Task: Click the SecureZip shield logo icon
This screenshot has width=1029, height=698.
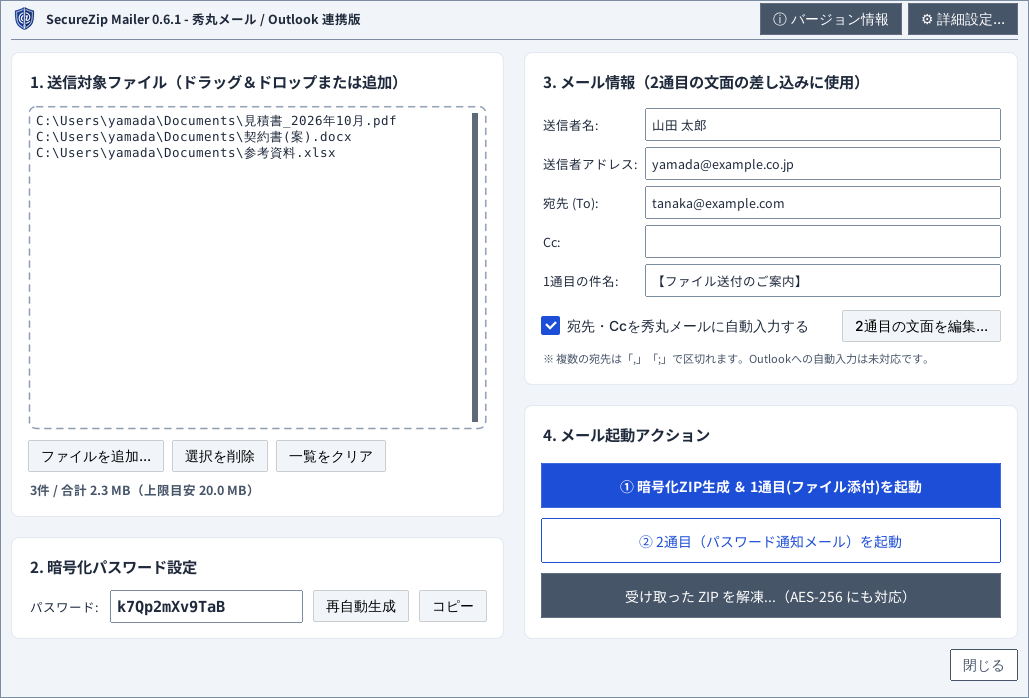Action: 25,19
